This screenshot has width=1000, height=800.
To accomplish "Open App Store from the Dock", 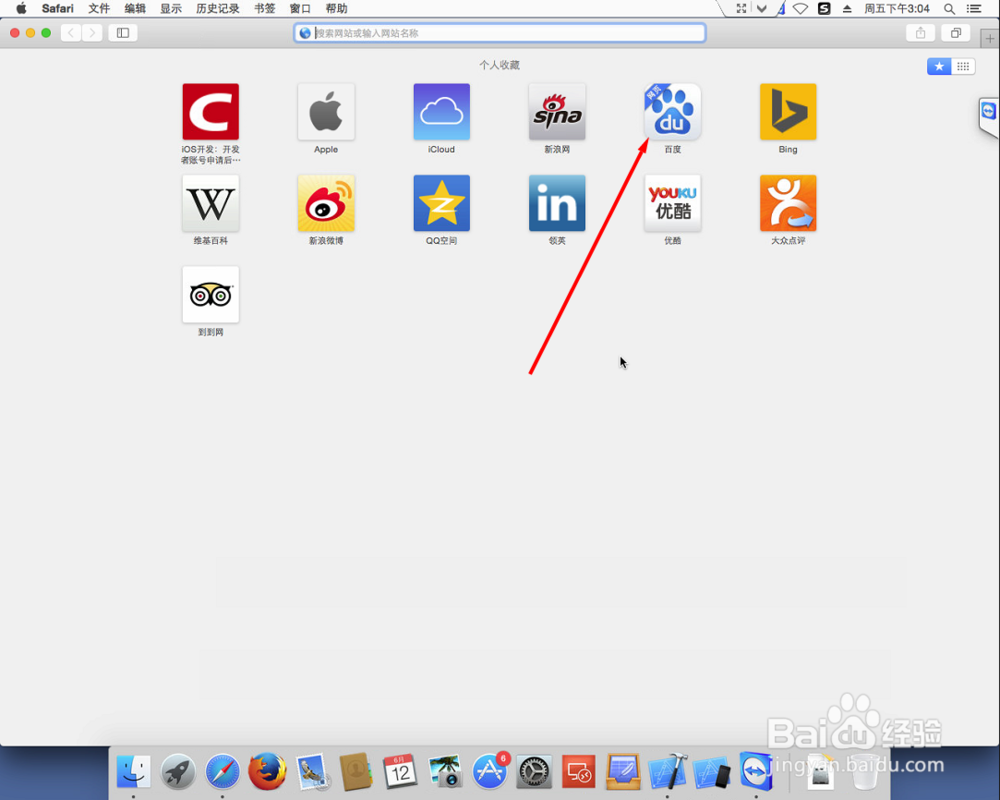I will point(490,771).
